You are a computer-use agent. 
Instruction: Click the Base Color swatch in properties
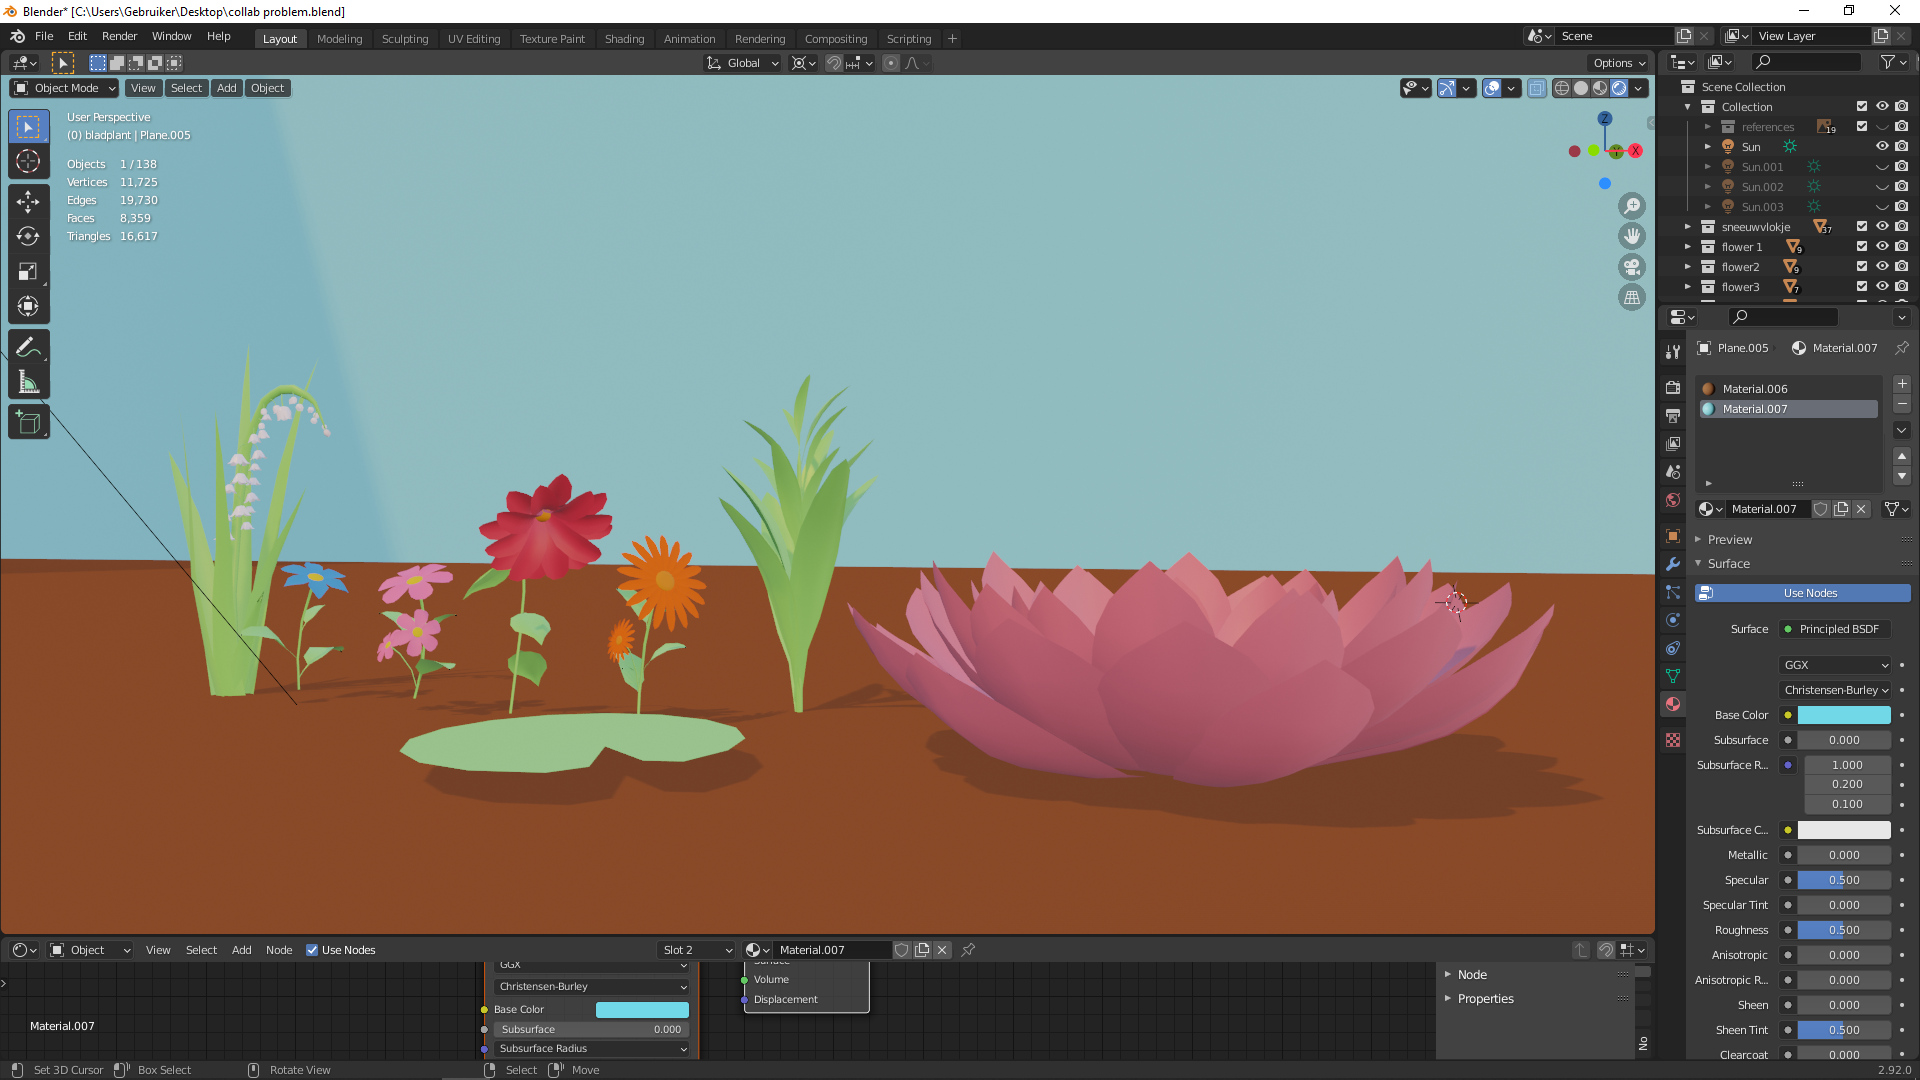1843,715
